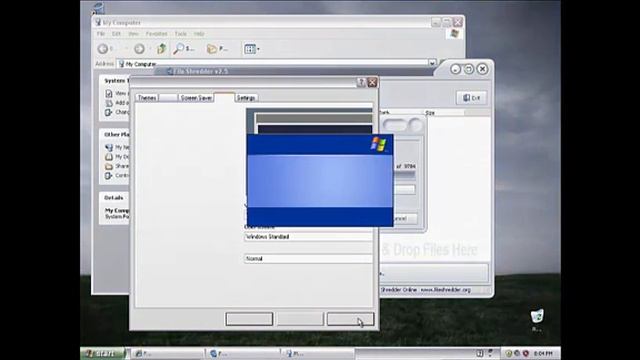Open the filershredder.org link in status bar
The image size is (640, 360).
click(x=445, y=290)
